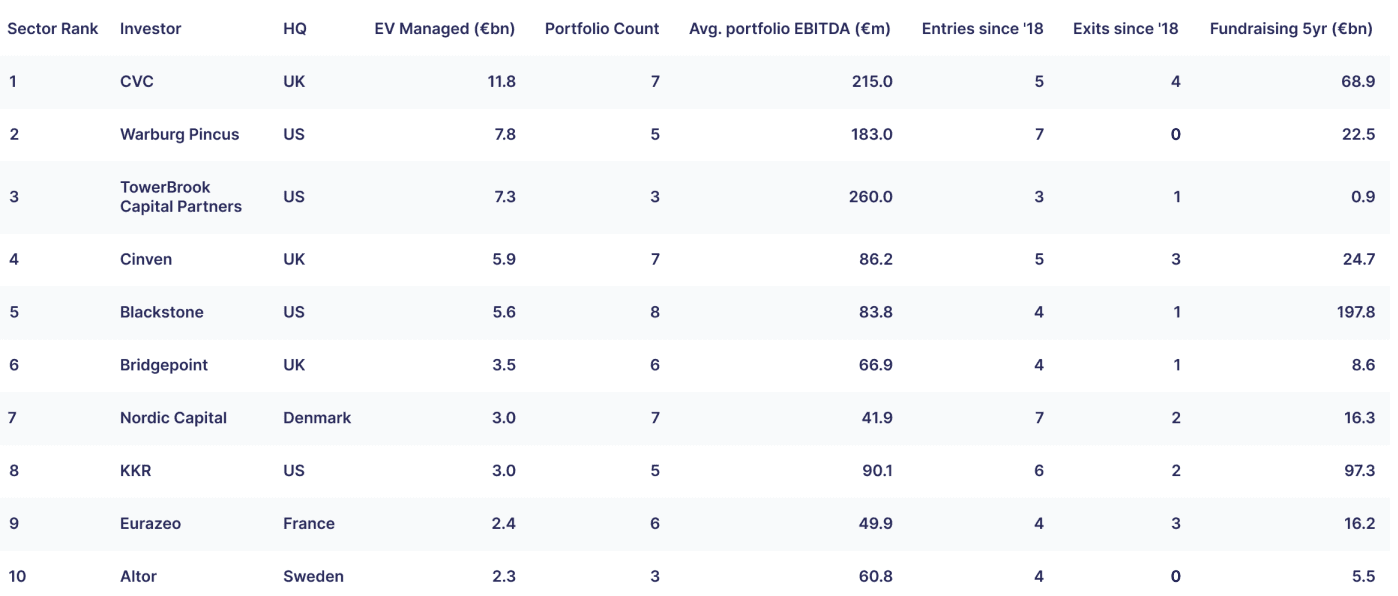The height and width of the screenshot is (596, 1398).
Task: Click CVC's EV Managed value 11.8
Action: pyautogui.click(x=502, y=82)
